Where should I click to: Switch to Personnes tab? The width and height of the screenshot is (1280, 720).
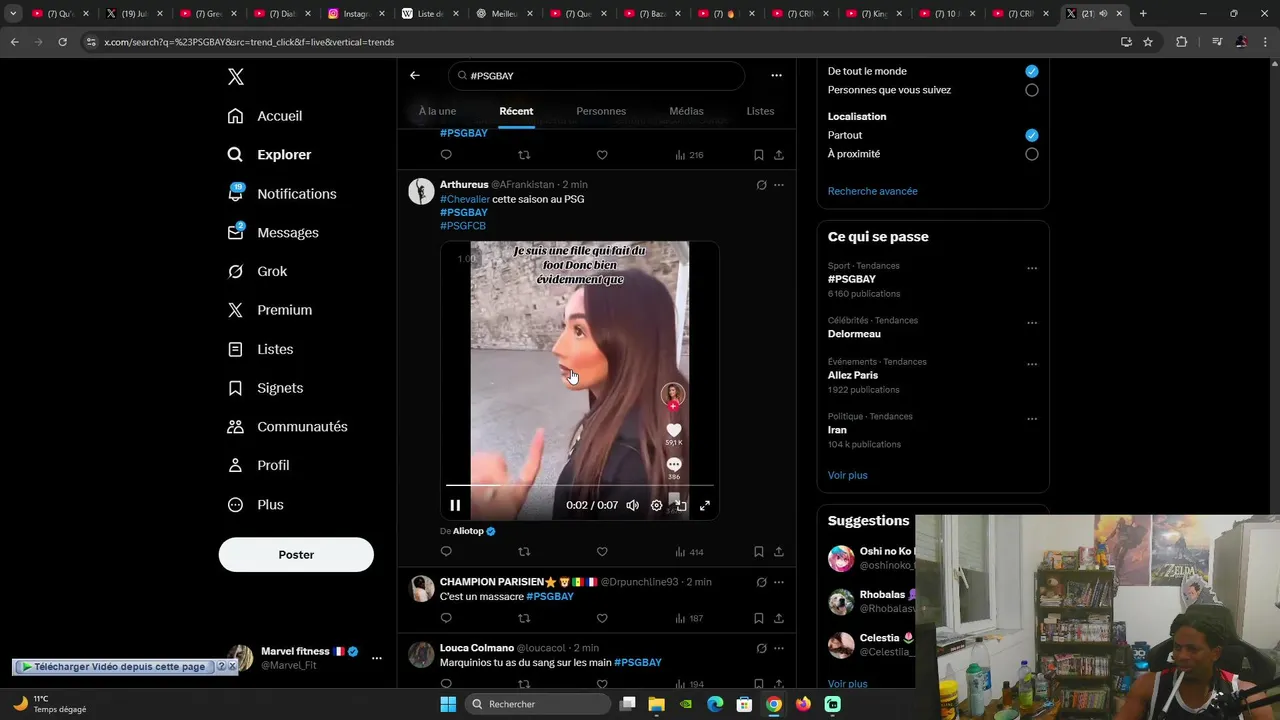click(601, 111)
